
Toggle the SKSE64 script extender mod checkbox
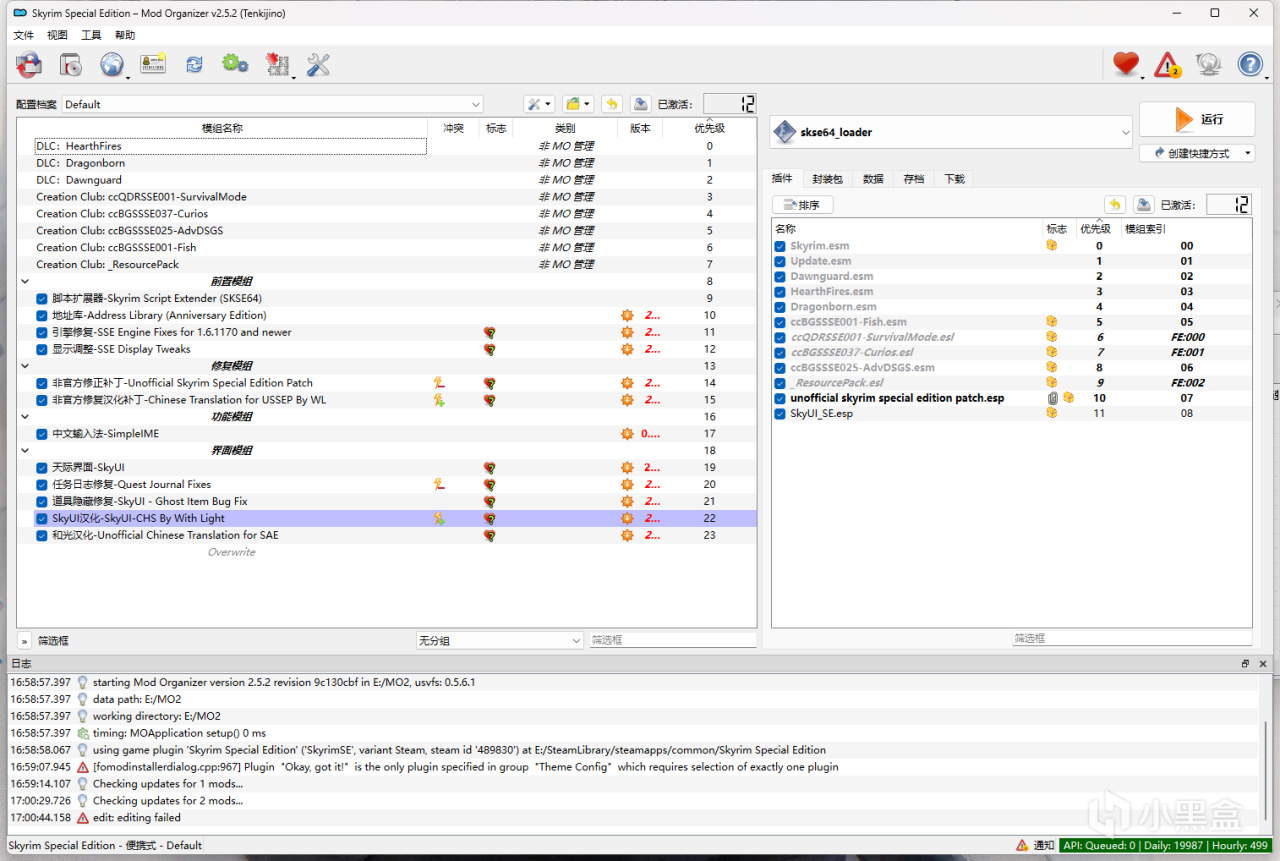[42, 298]
